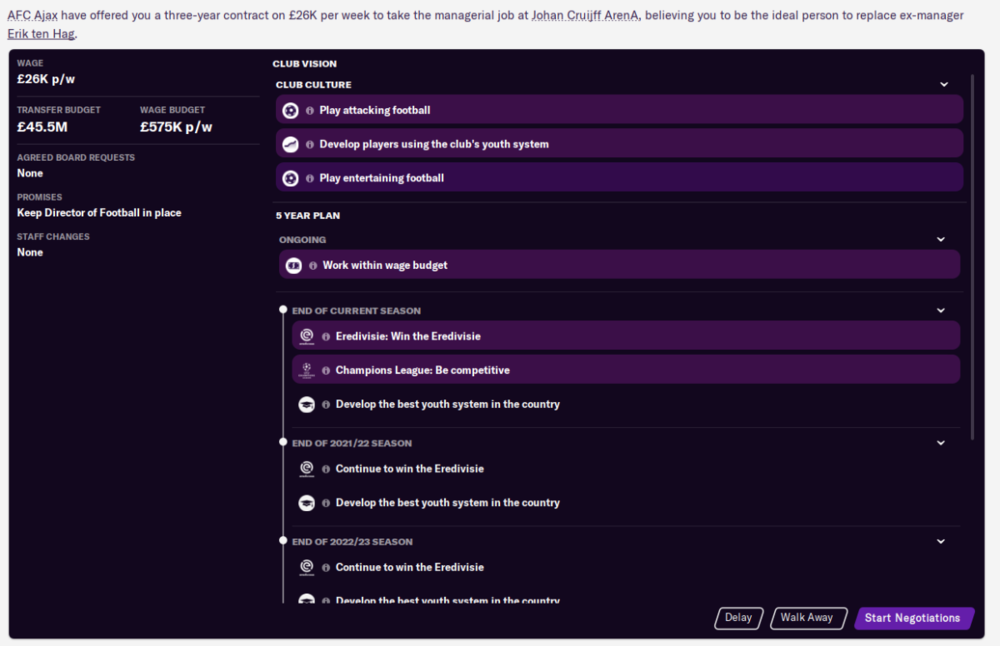The height and width of the screenshot is (646, 1000).
Task: Click the Win the Eredivisie trophy icon
Action: (x=307, y=336)
